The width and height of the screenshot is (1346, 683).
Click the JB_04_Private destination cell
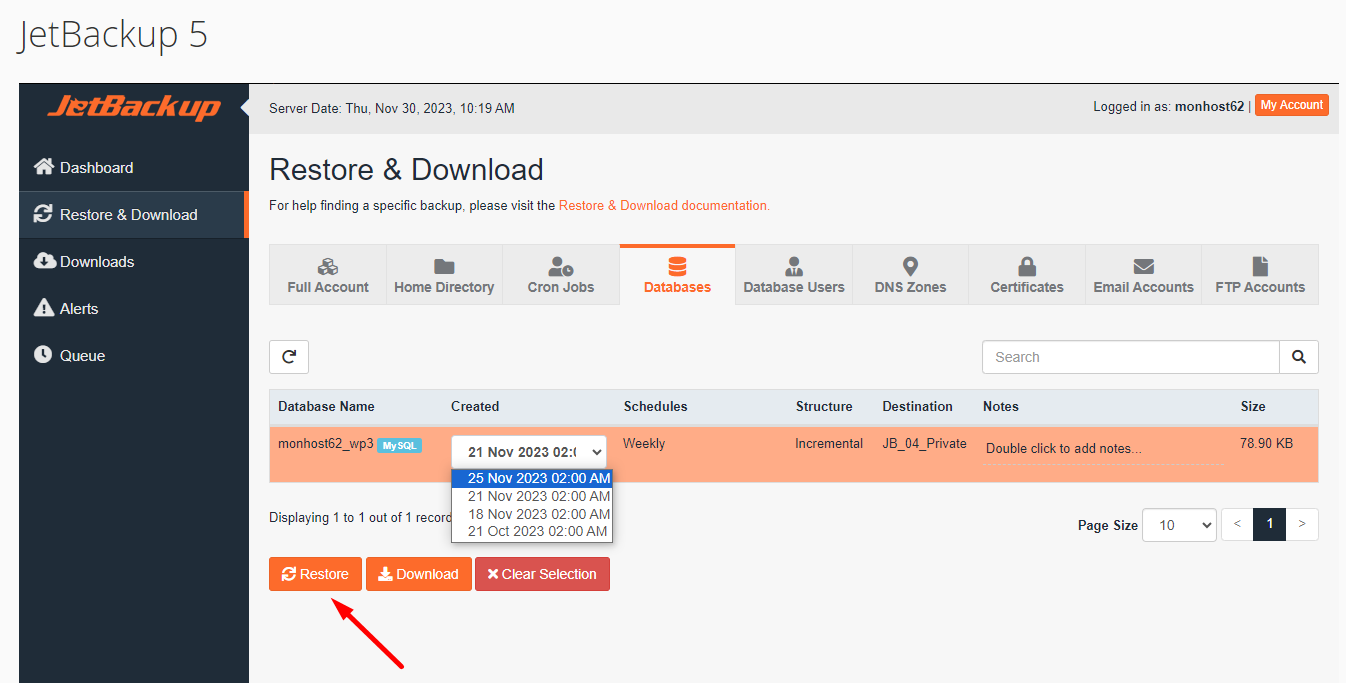pos(924,443)
